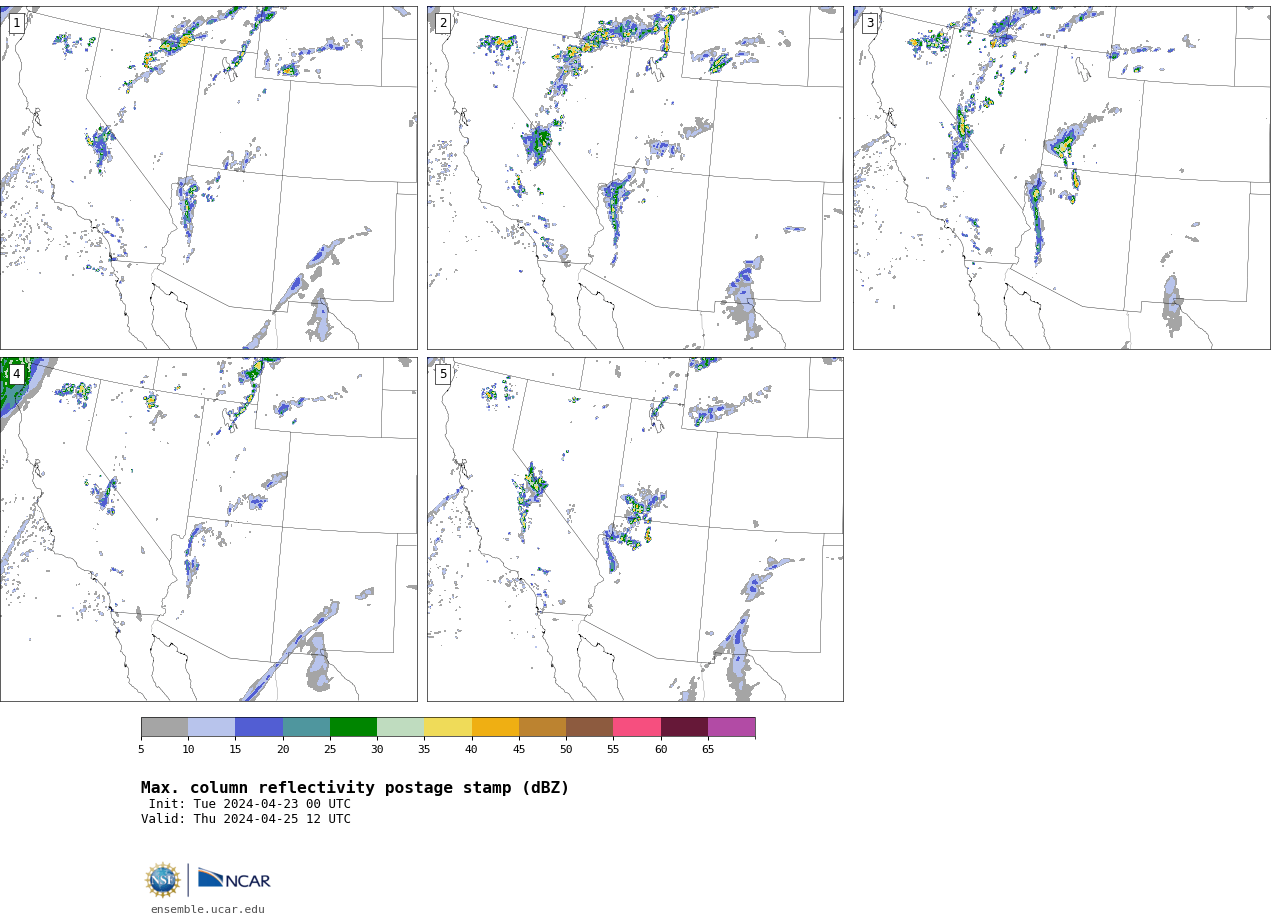
Task: Click the member number 2 label
Action: pos(443,23)
